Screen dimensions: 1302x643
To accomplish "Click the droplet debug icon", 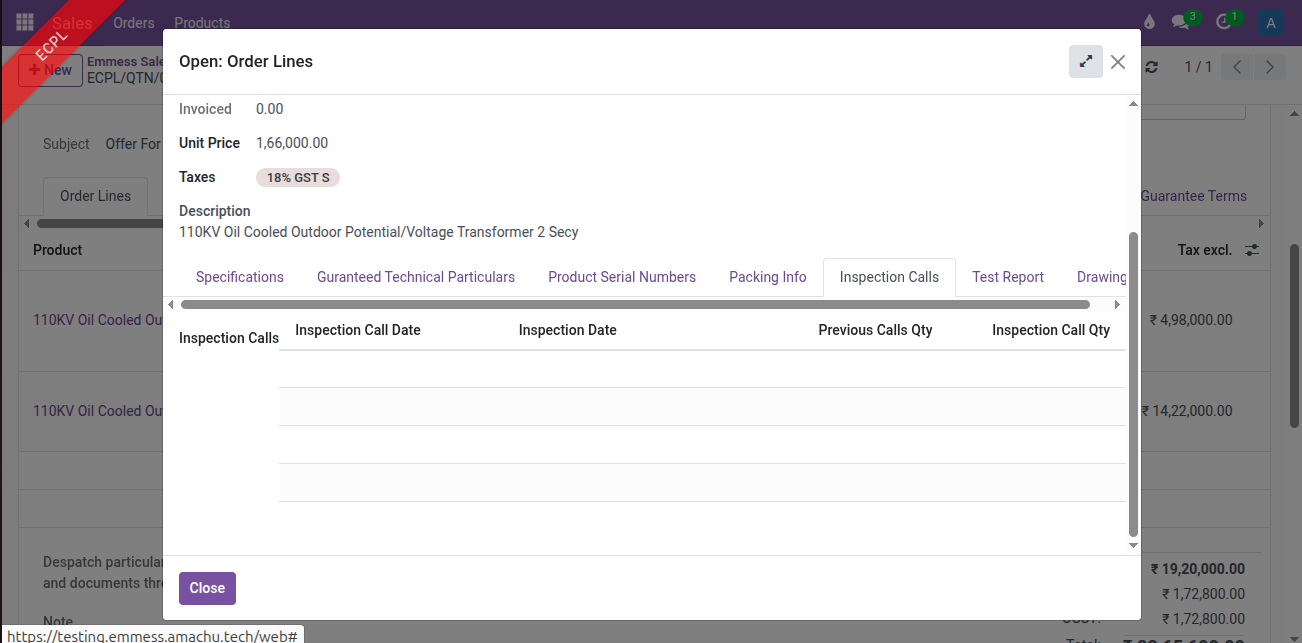I will 1148,22.
